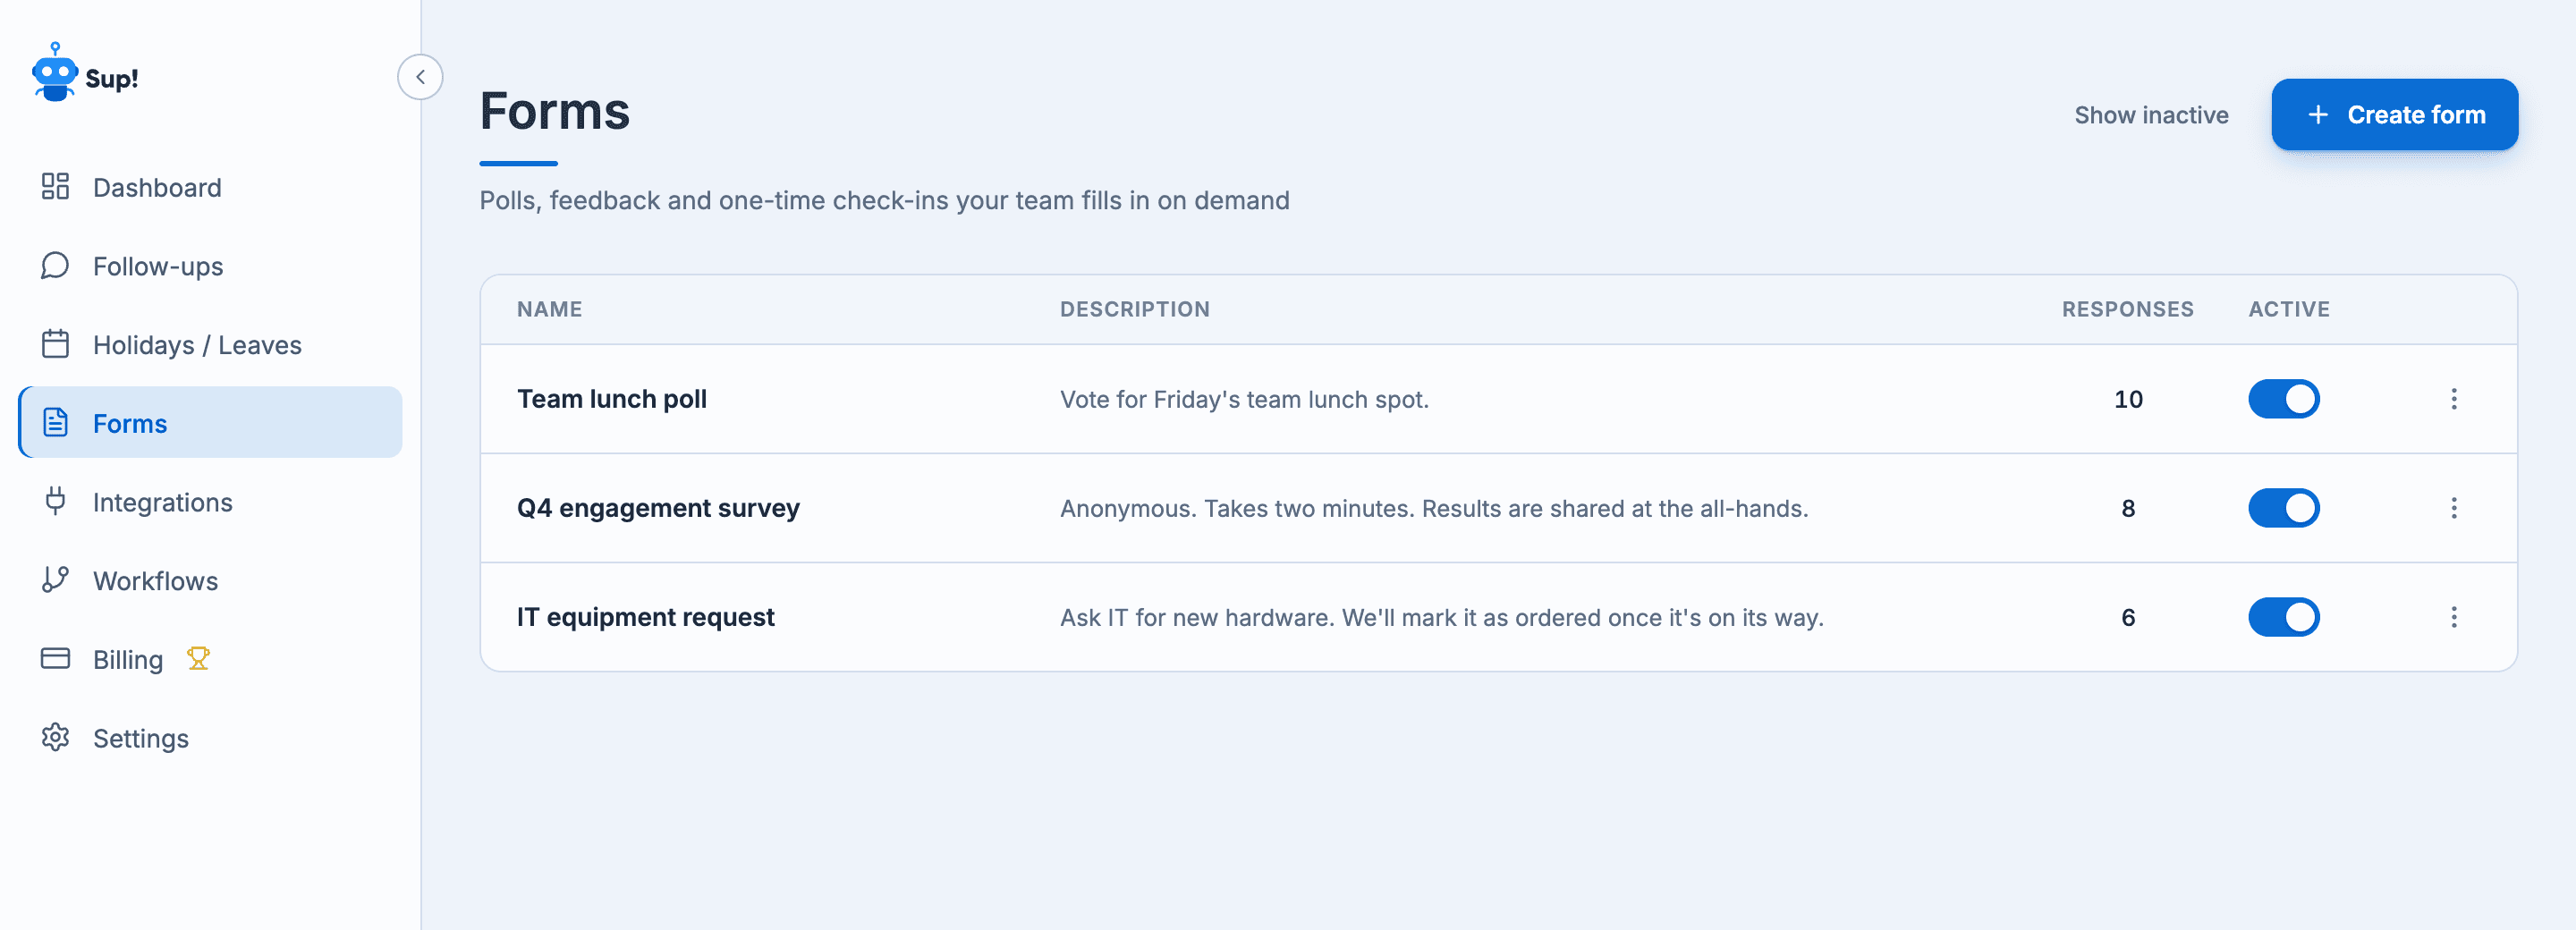Screen dimensions: 2576x930
Task: Click the Create form button
Action: [x=2394, y=115]
